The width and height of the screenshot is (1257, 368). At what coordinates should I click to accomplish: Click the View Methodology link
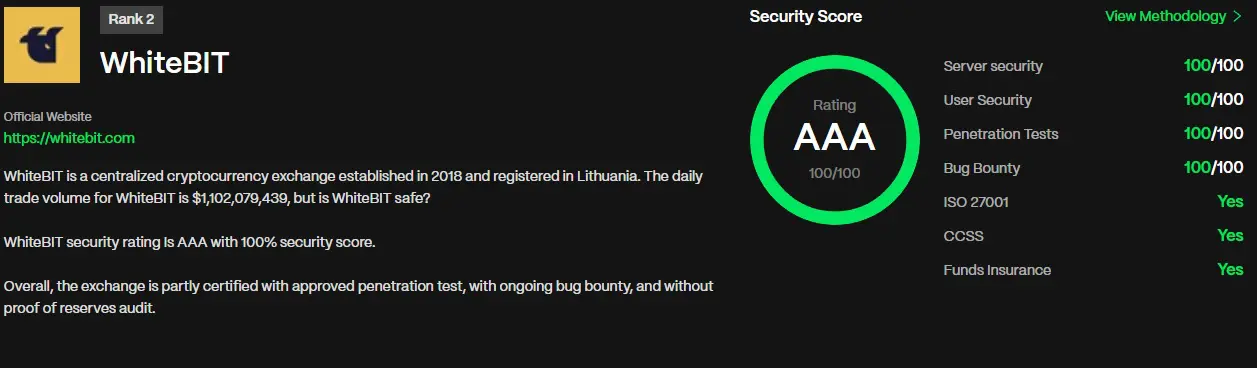[1165, 16]
